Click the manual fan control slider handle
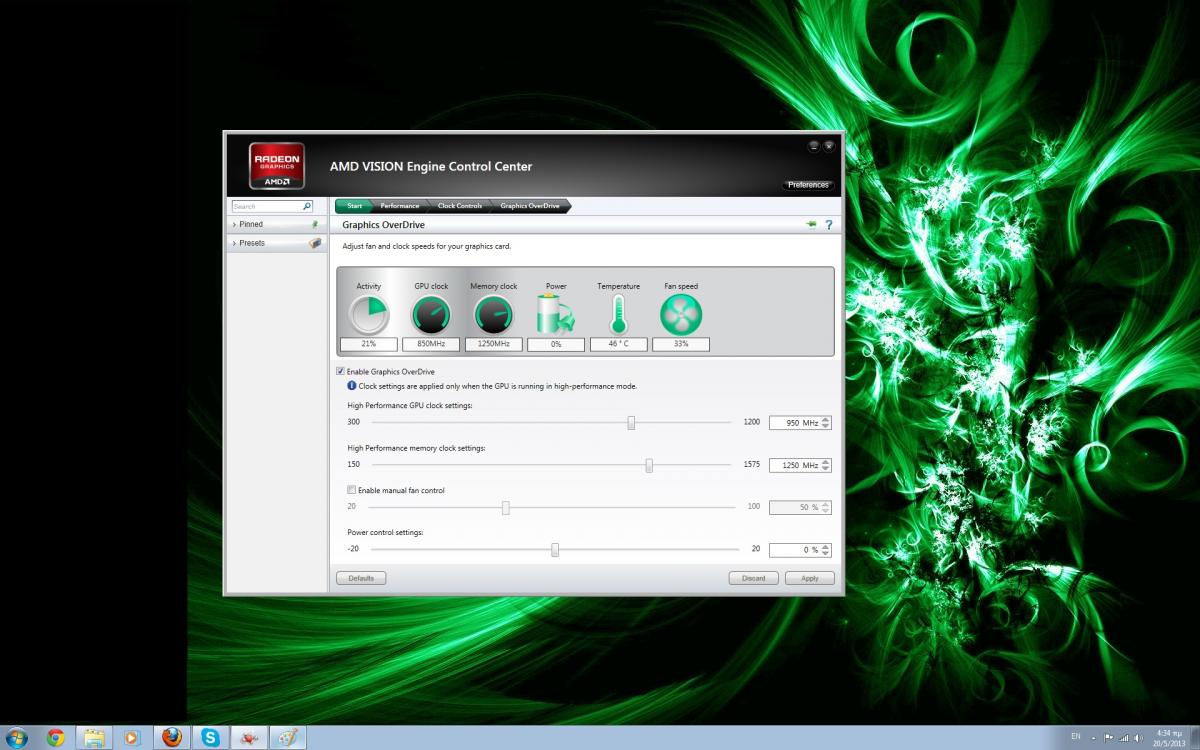 (506, 507)
